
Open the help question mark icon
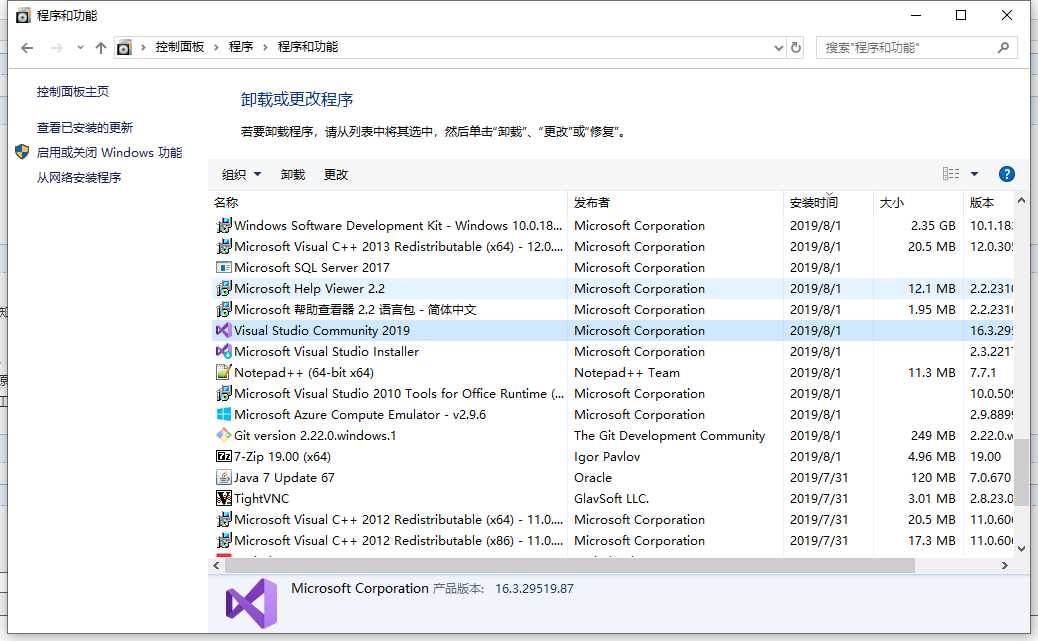click(1006, 174)
